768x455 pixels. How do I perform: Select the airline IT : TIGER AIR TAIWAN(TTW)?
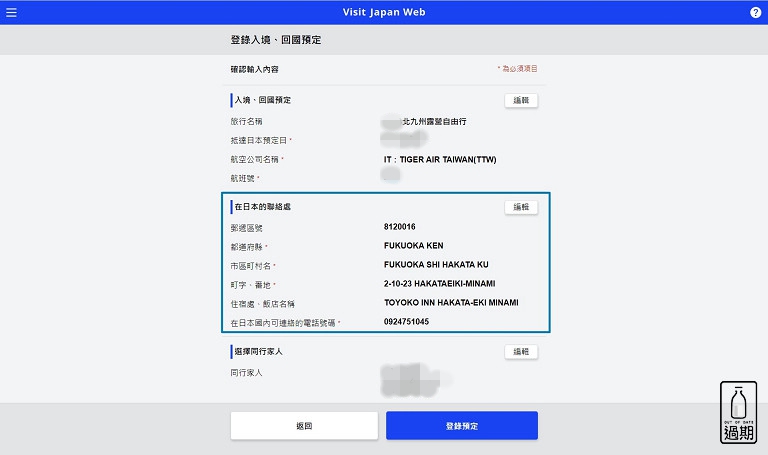pyautogui.click(x=440, y=160)
